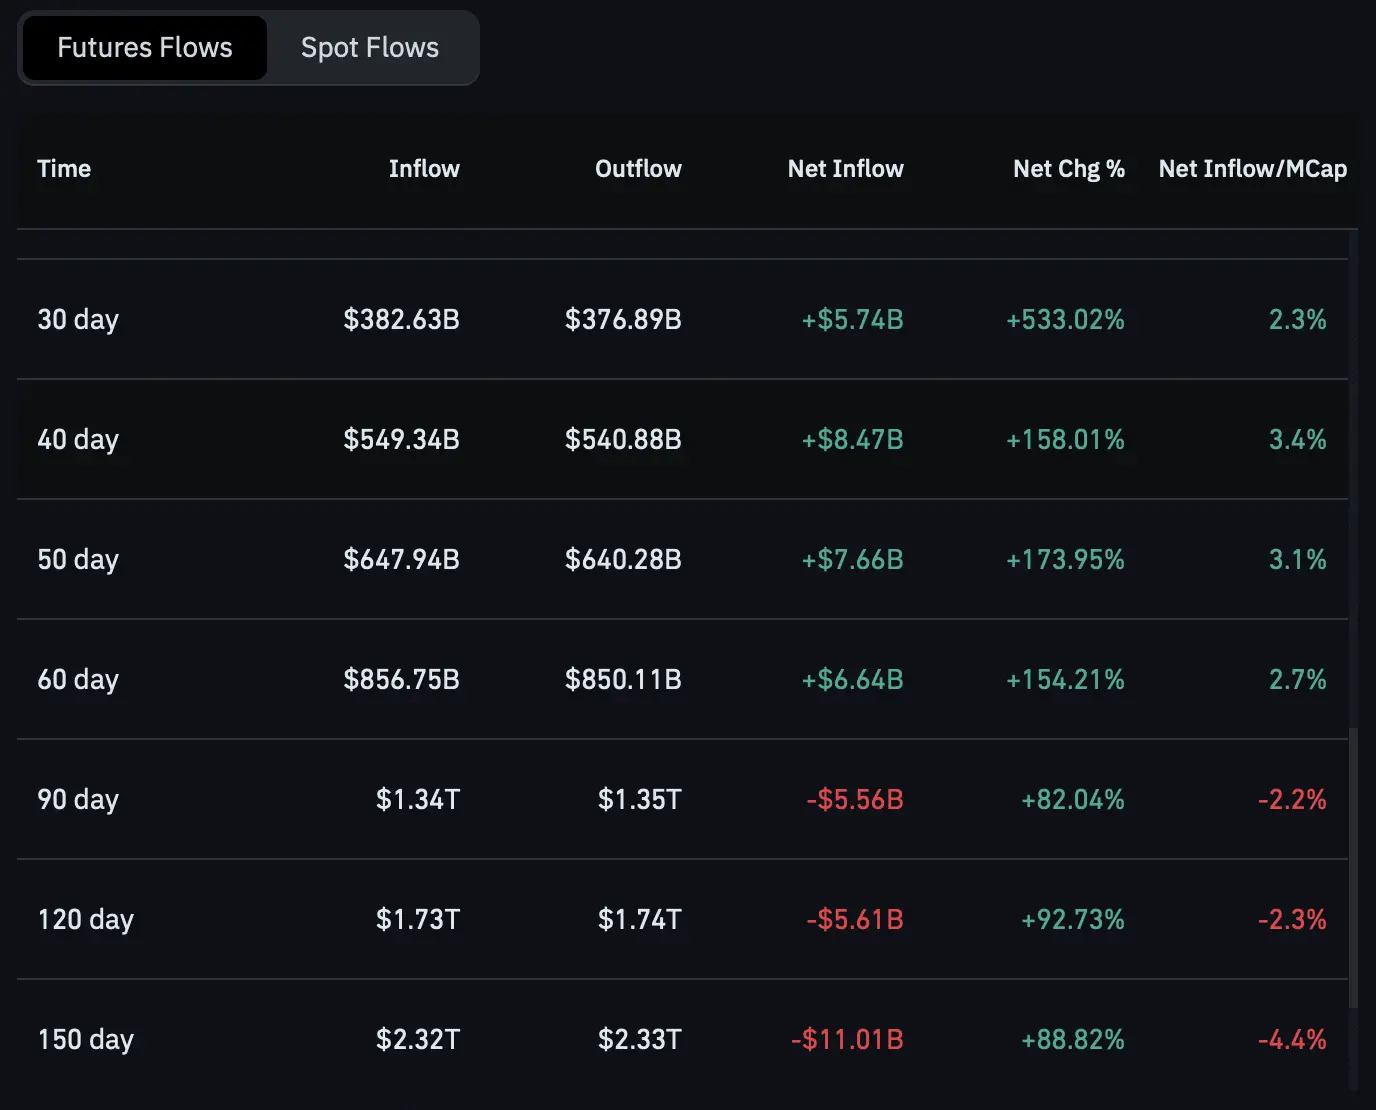Select the Net Inflow/MCap column header
The image size is (1376, 1110).
click(x=1252, y=168)
